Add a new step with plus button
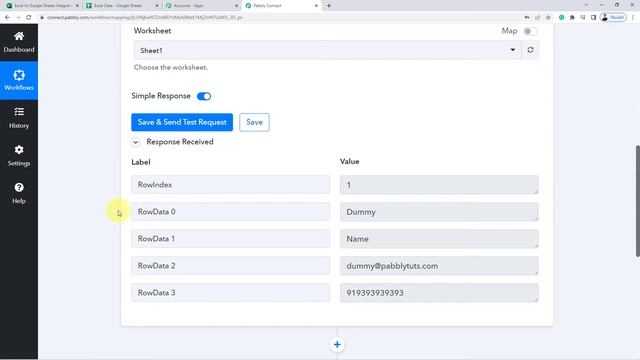Screen dimensions: 640x360 click(337, 344)
